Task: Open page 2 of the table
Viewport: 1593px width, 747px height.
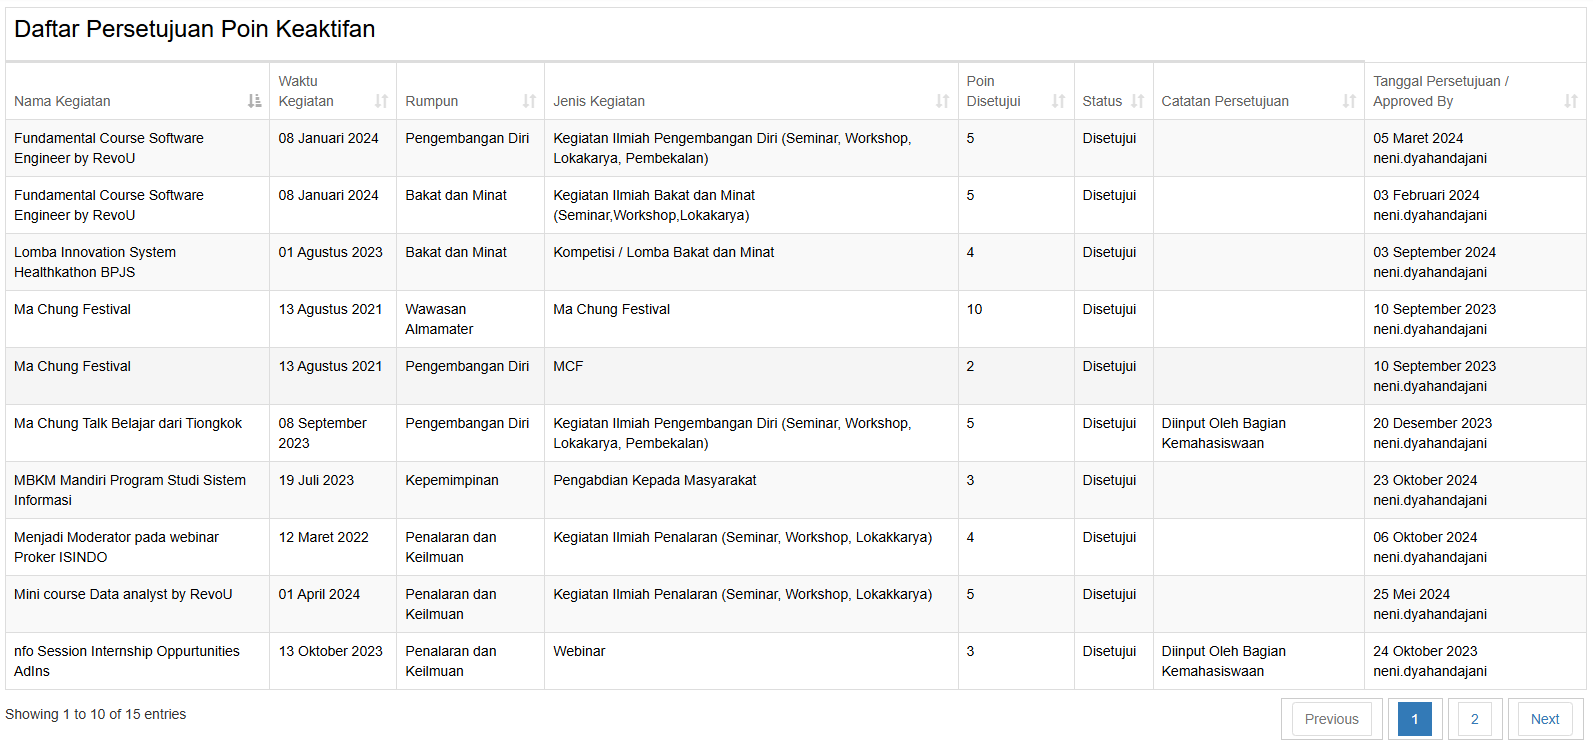Action: point(1475,719)
